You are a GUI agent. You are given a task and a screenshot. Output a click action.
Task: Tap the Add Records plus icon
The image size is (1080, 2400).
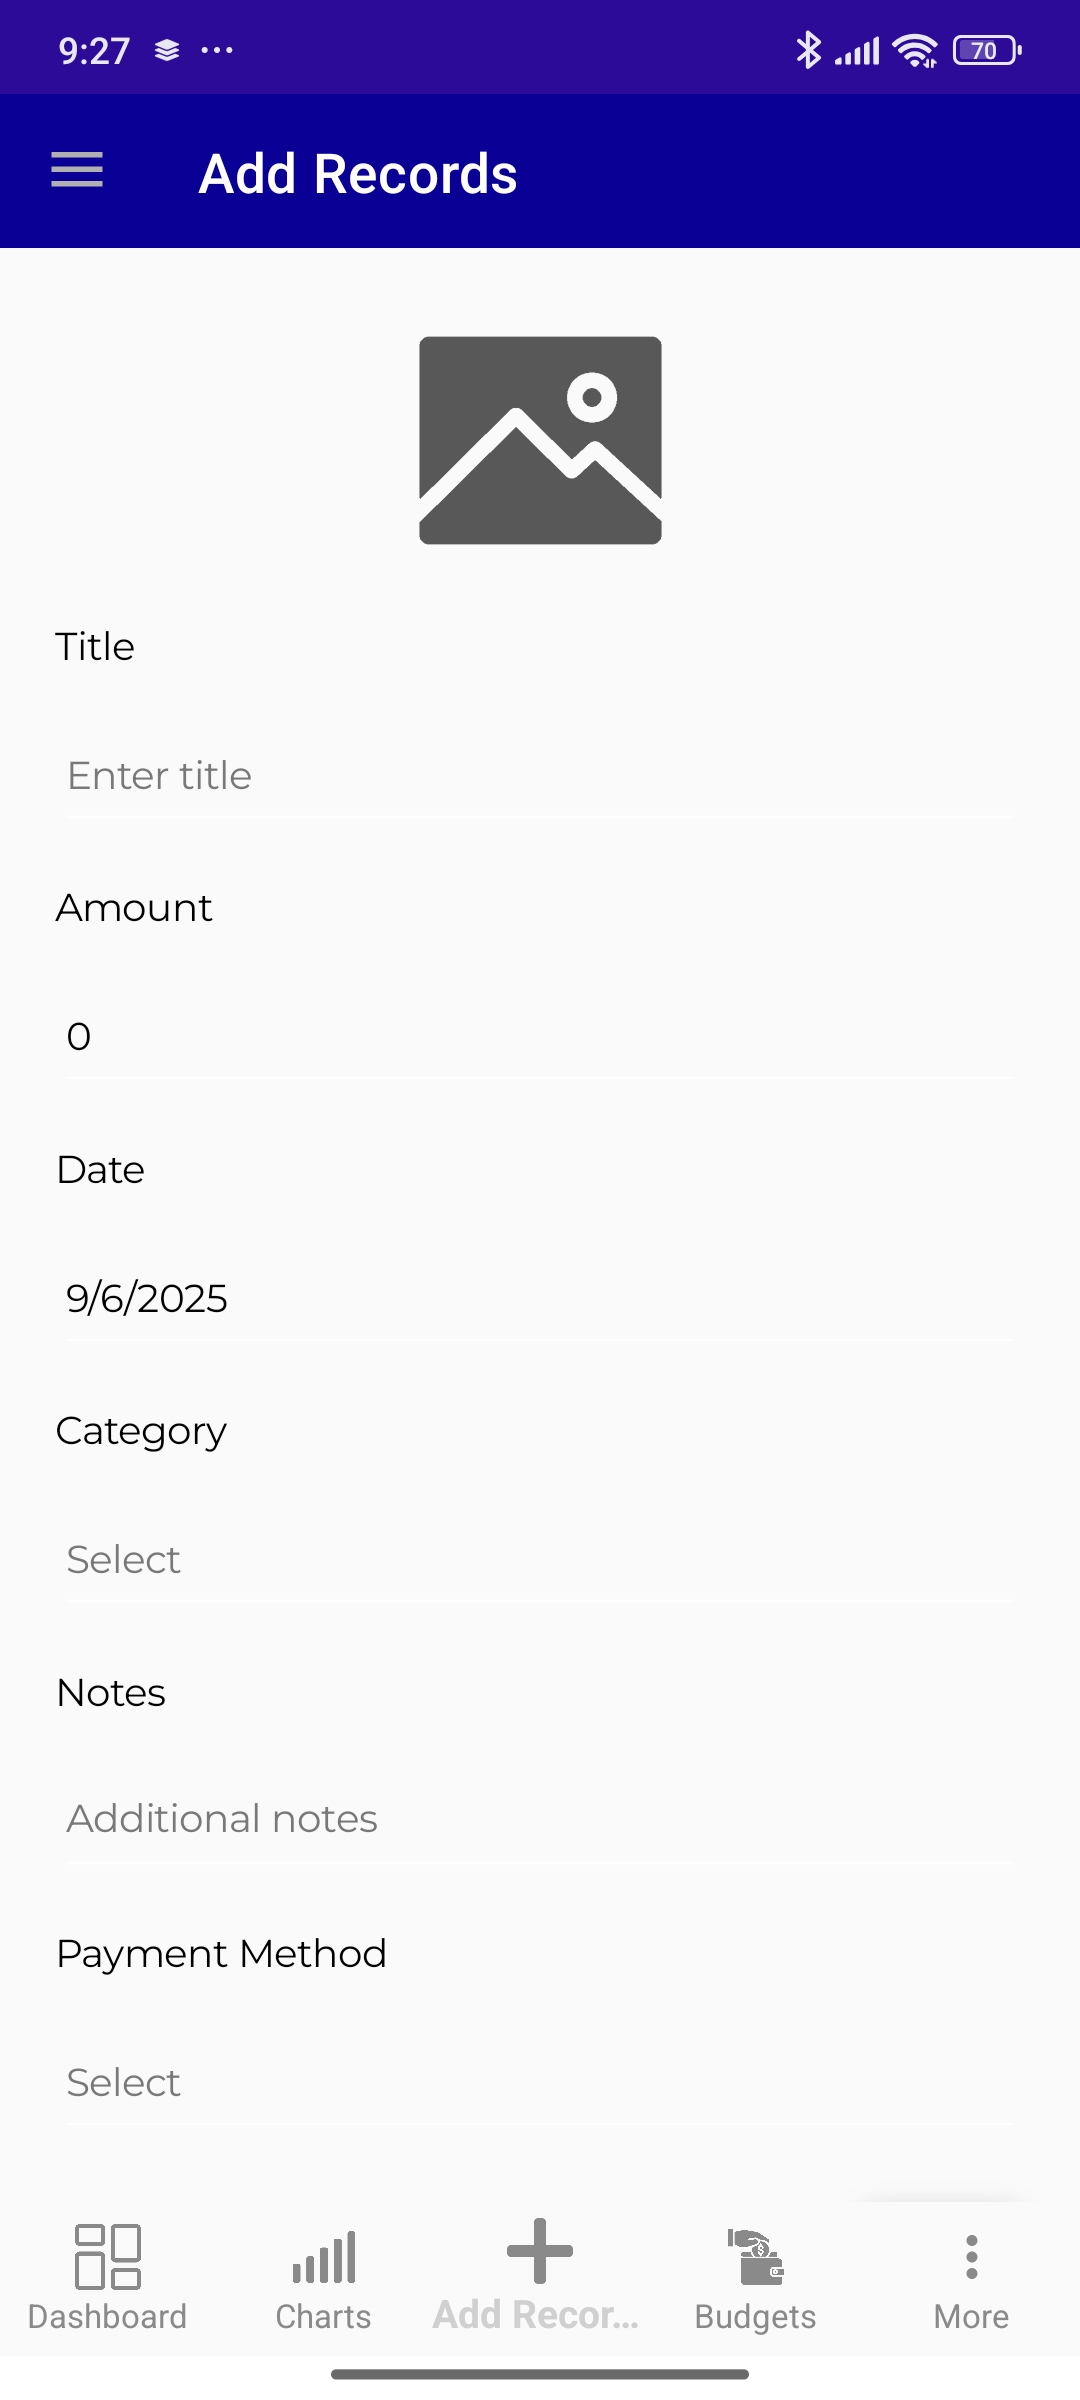click(540, 2251)
